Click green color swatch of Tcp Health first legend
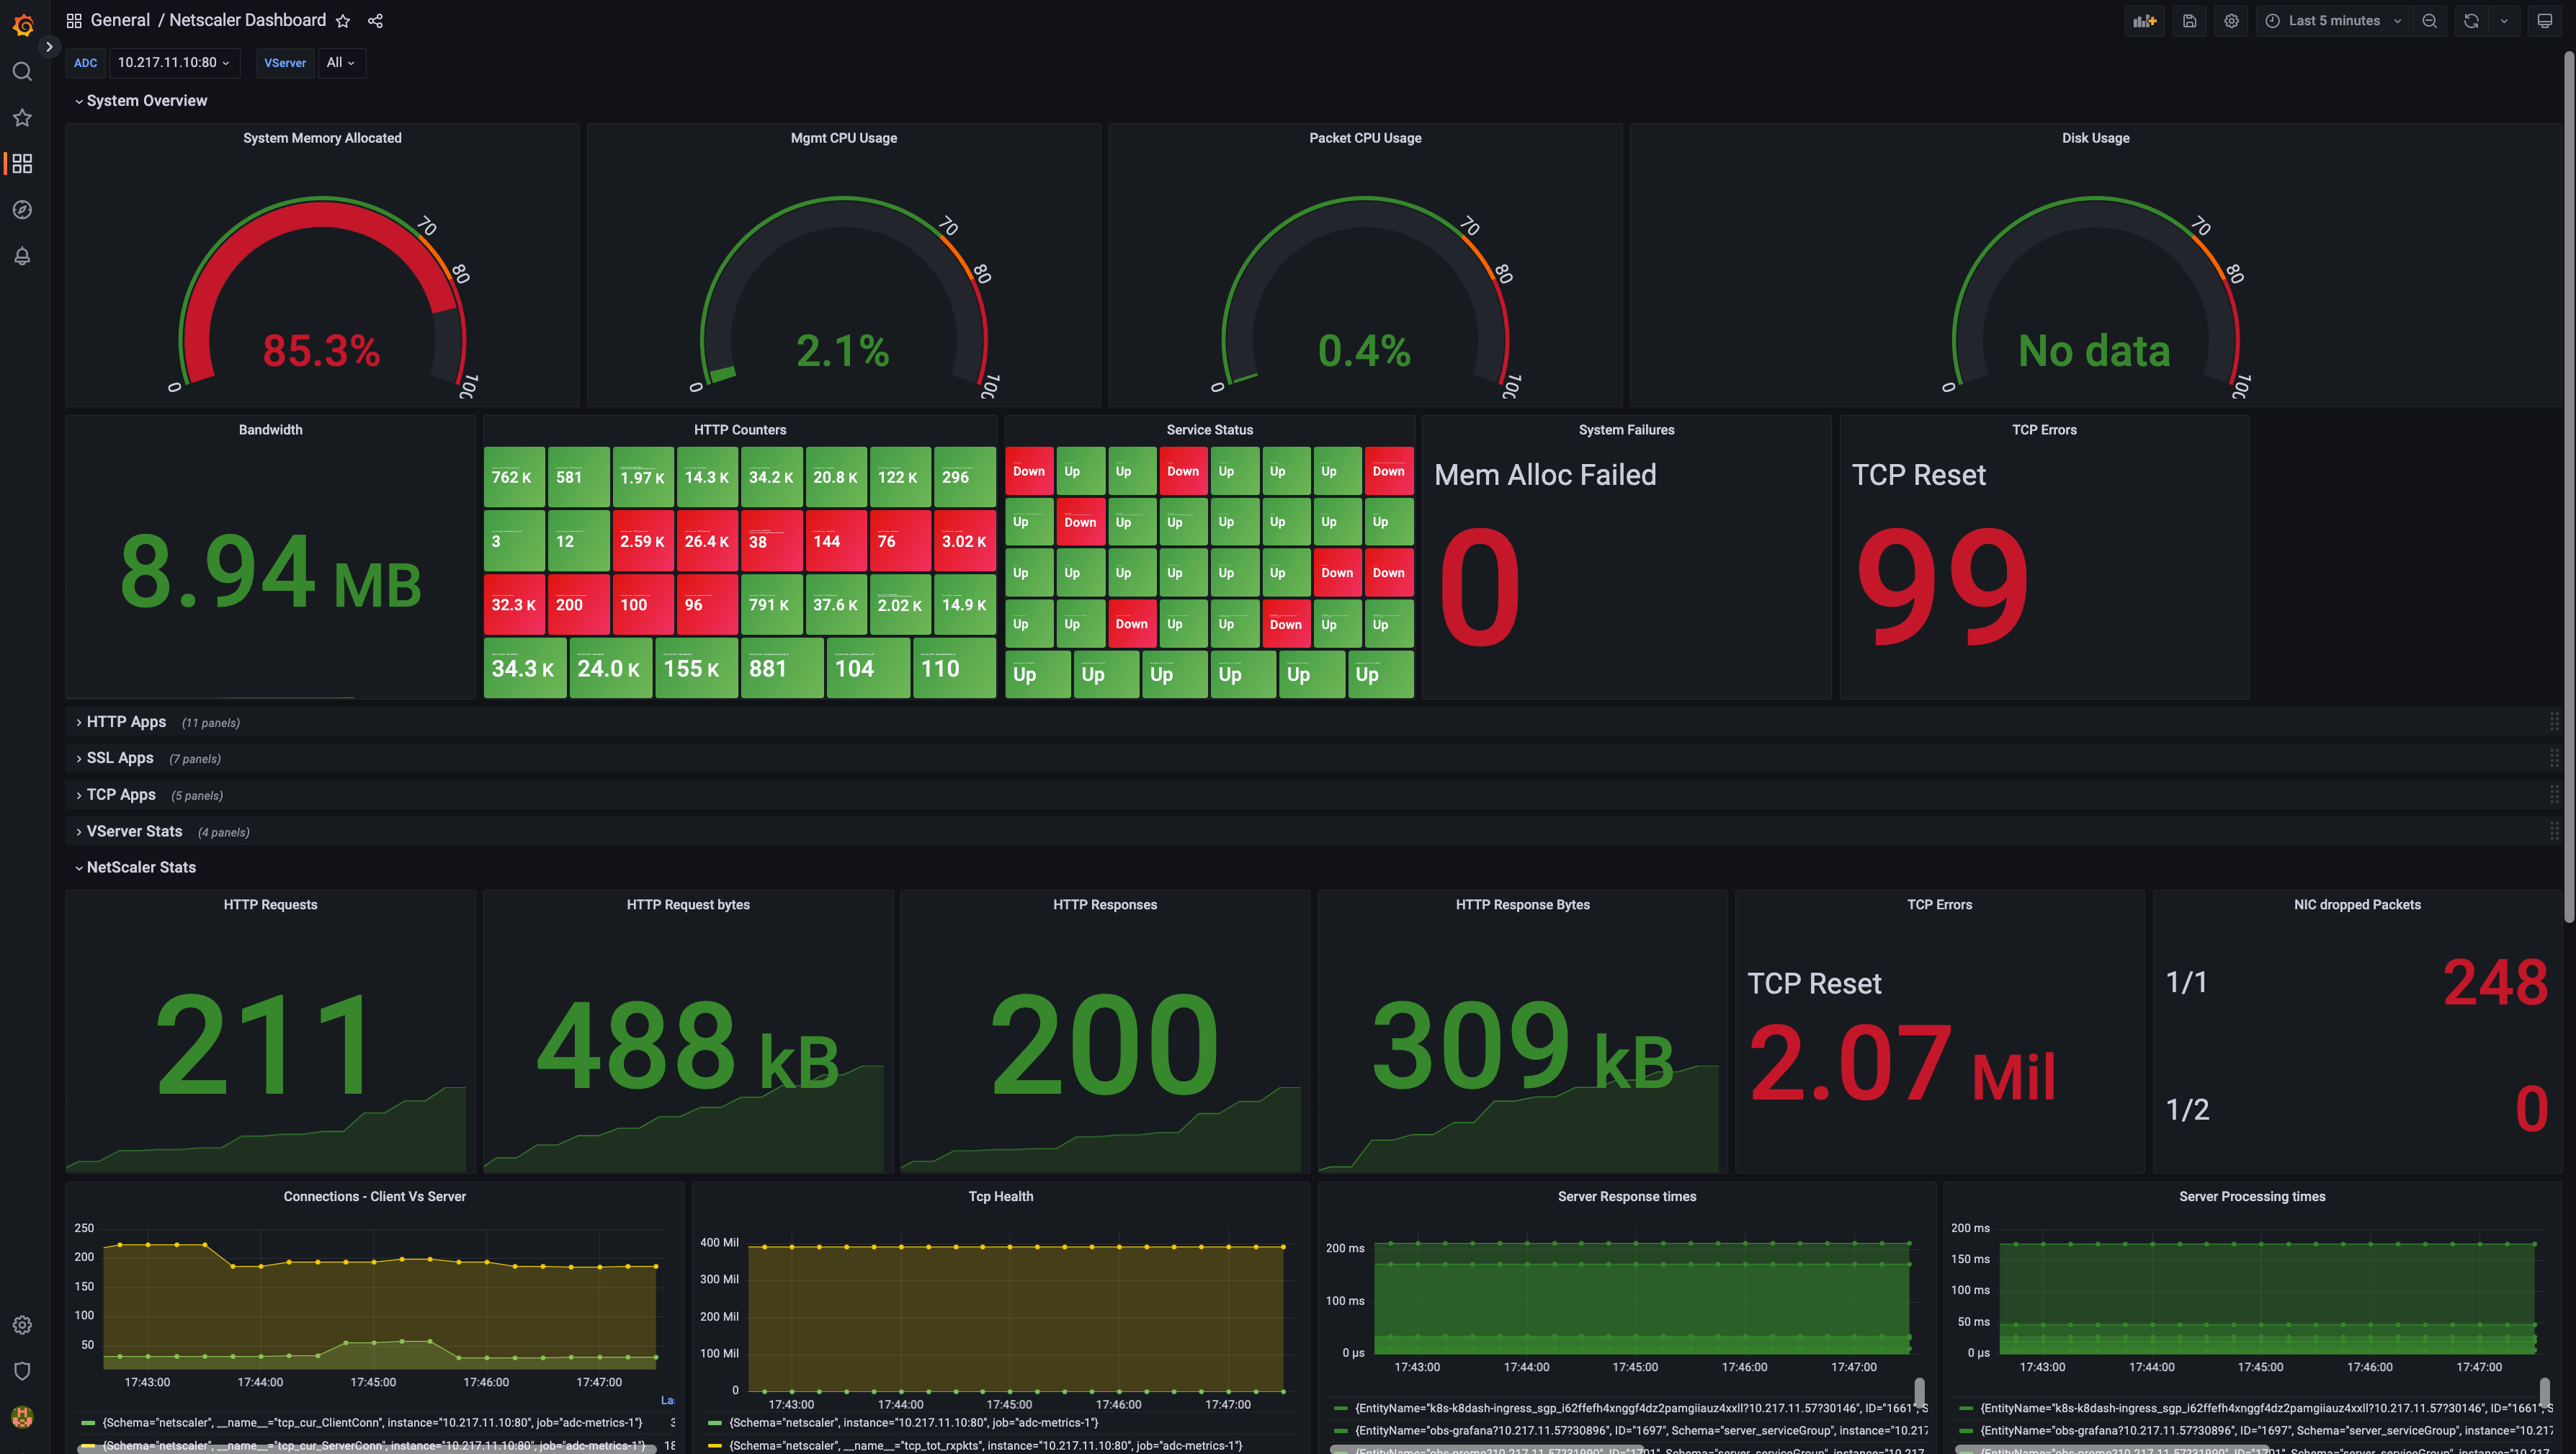2576x1454 pixels. tap(715, 1422)
